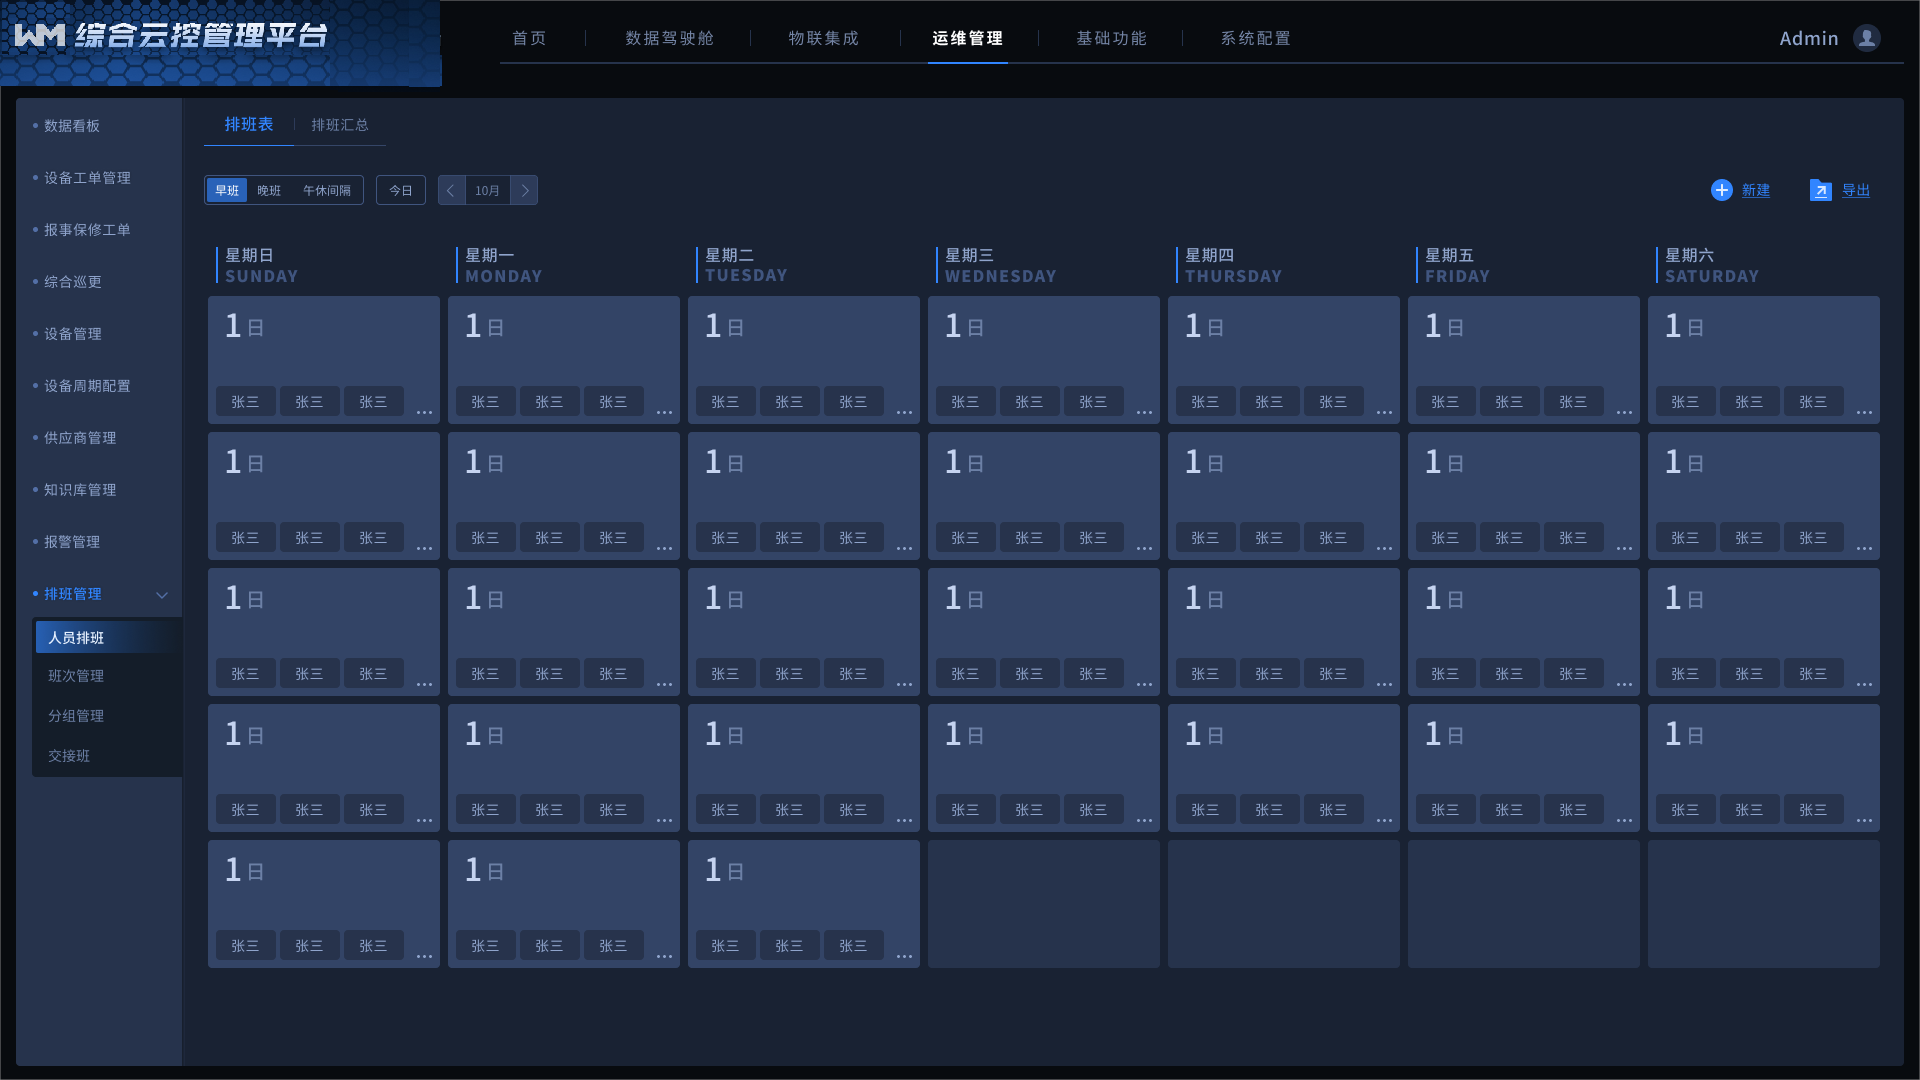
Task: Switch to the 排班汇总 tab
Action: (x=339, y=125)
